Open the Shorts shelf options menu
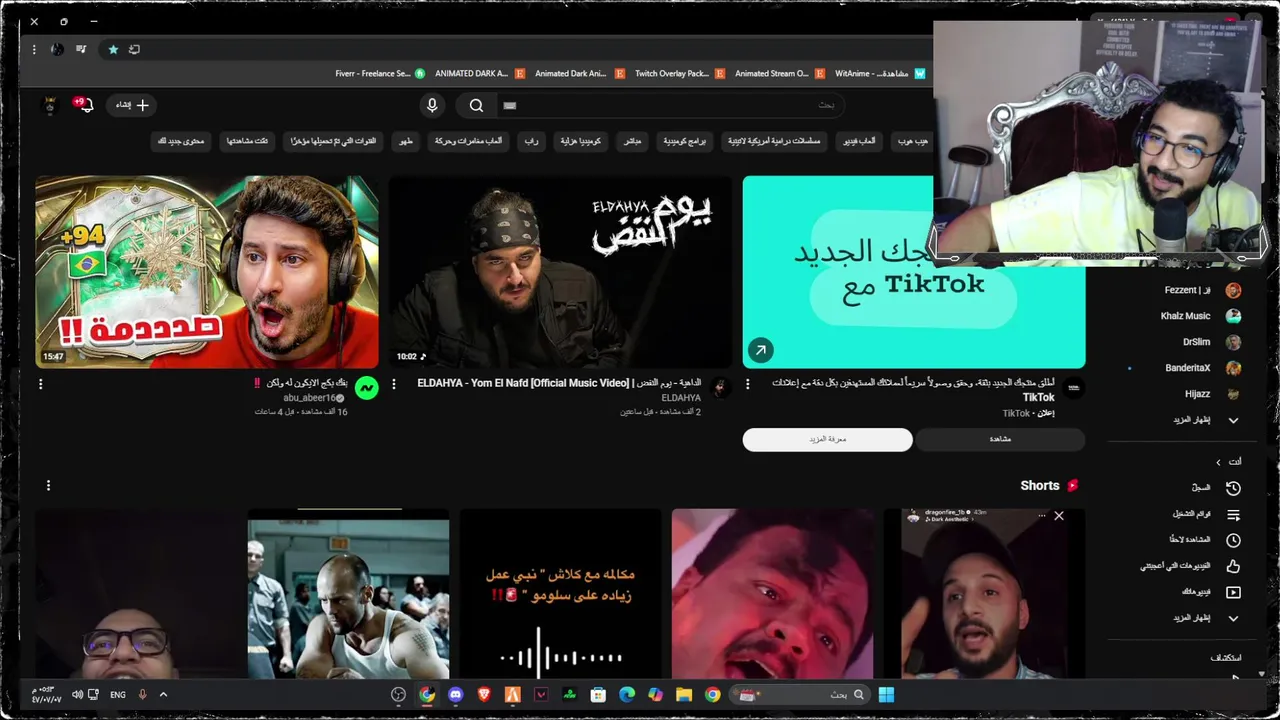1280x720 pixels. 48,486
